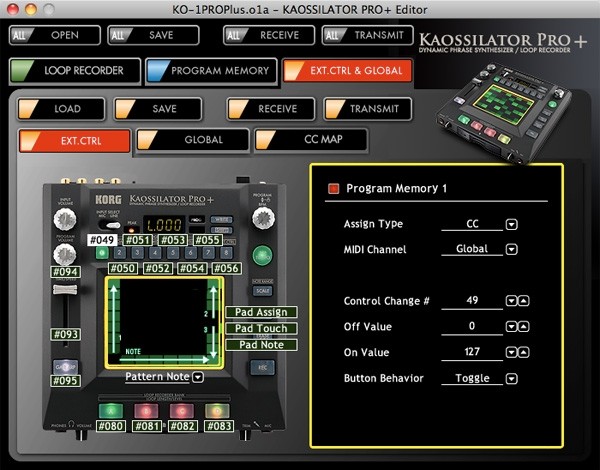Select the #094 program volume knob label

pyautogui.click(x=65, y=272)
